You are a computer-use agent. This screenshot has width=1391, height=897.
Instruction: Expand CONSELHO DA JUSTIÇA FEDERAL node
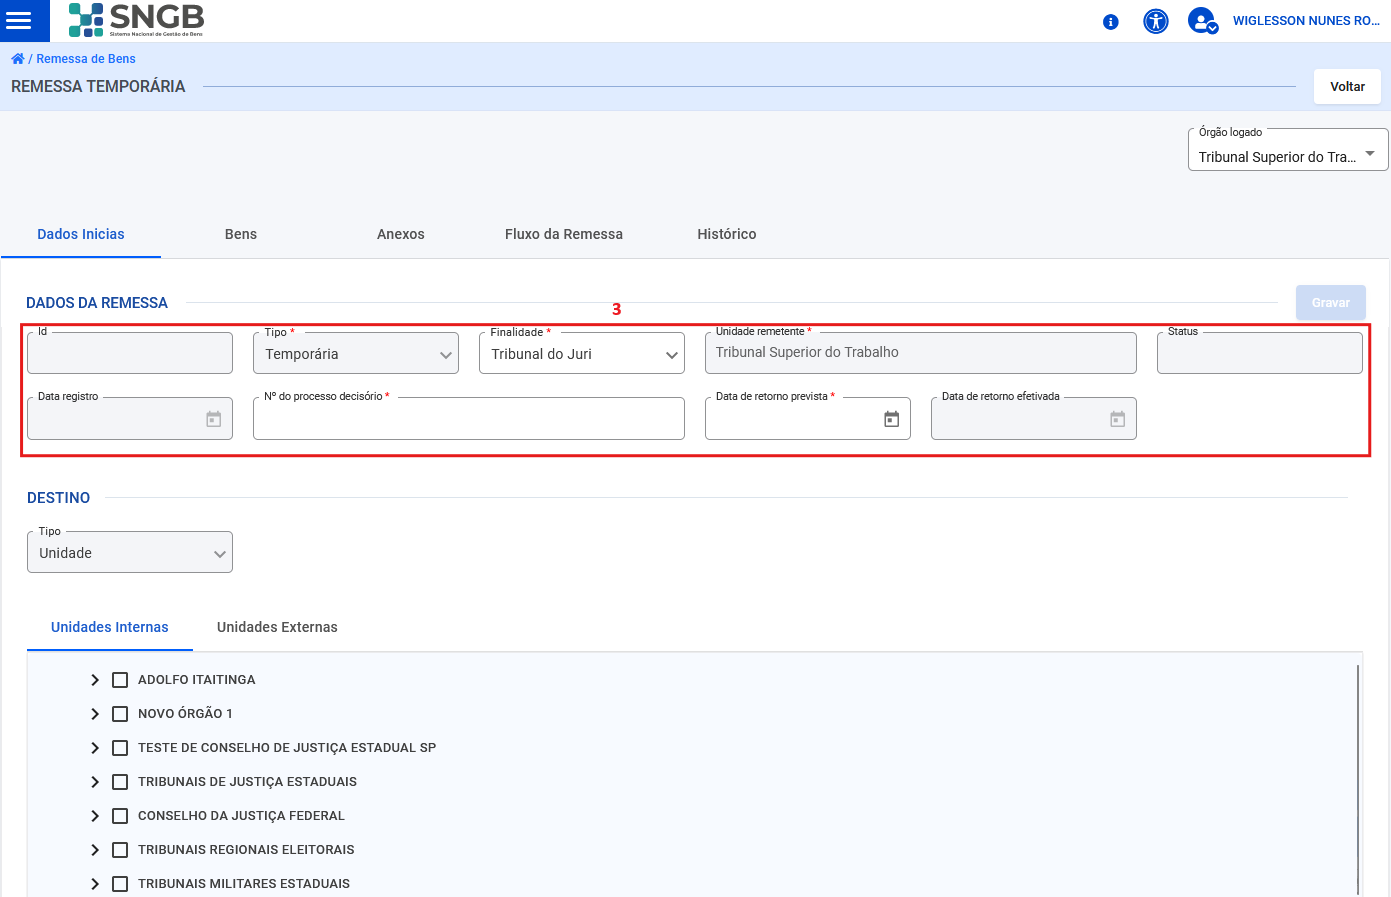click(x=95, y=816)
